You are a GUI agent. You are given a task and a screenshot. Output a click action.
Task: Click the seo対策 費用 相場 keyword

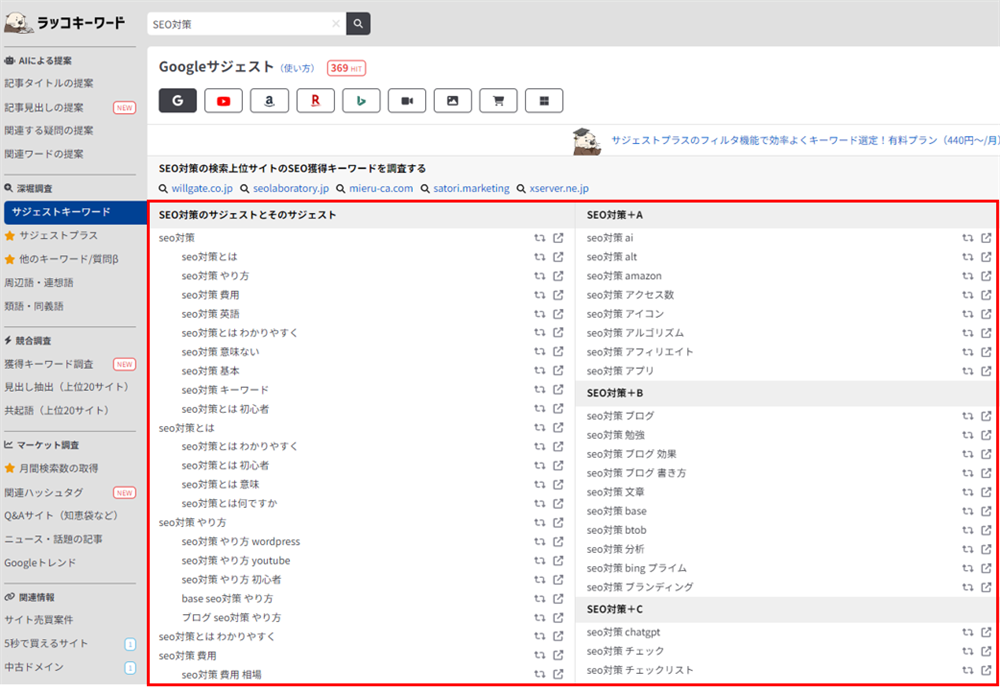pyautogui.click(x=221, y=674)
